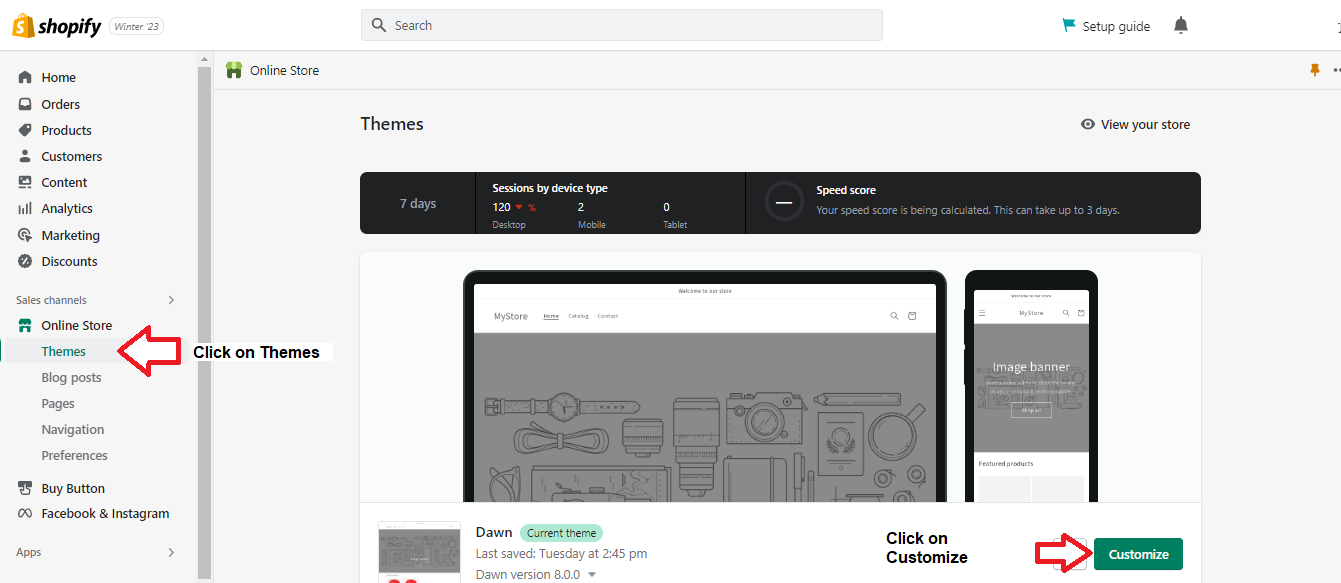Click the Dawn theme thumbnail

419,552
